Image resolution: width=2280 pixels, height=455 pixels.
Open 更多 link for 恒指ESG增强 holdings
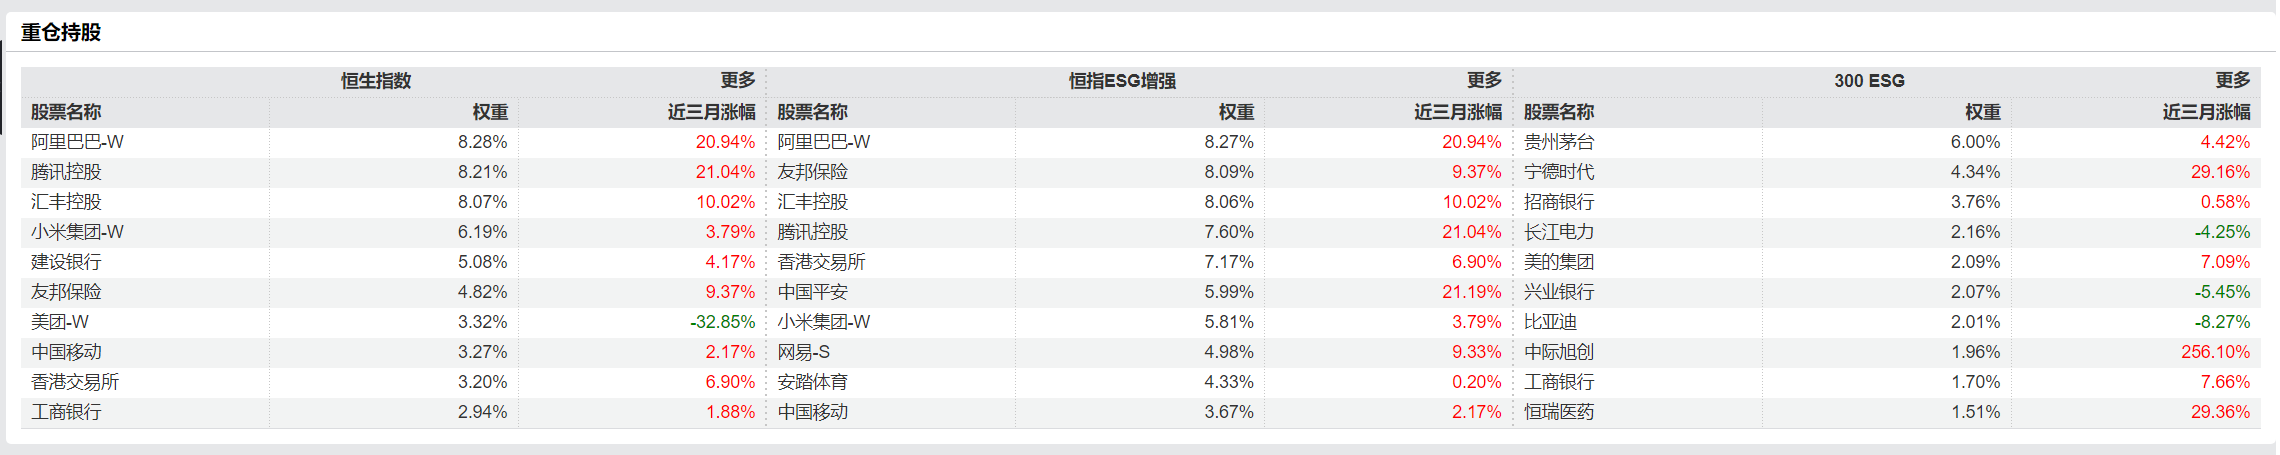[x=1484, y=80]
